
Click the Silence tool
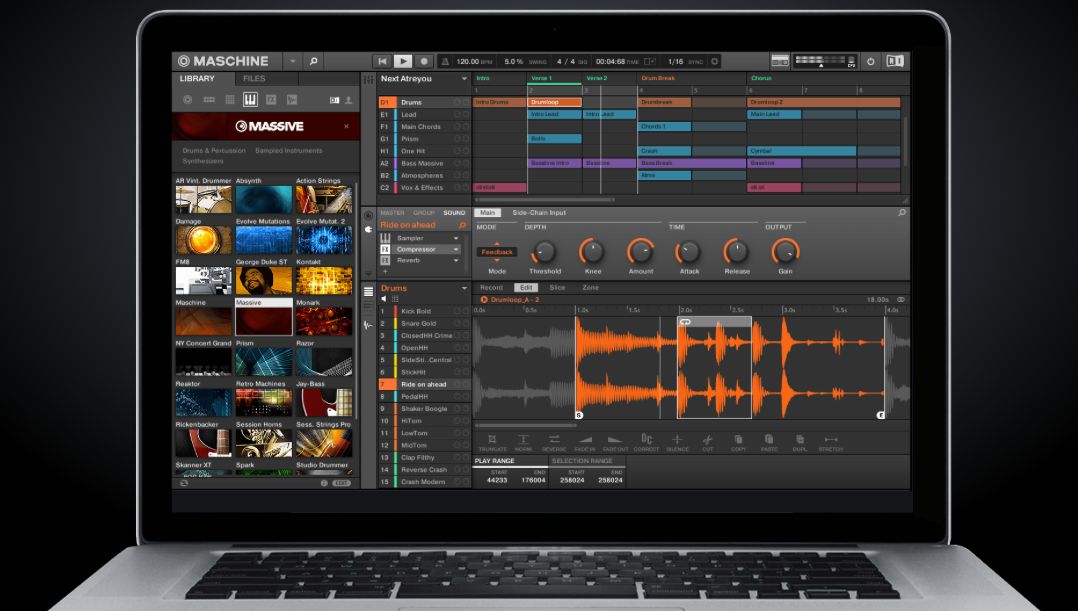[x=677, y=443]
